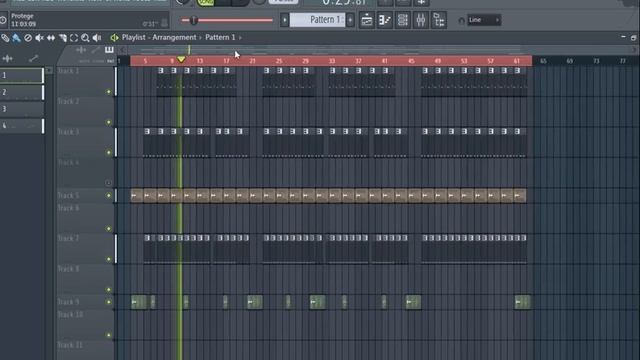Open the Line snap dropdown

[x=484, y=20]
